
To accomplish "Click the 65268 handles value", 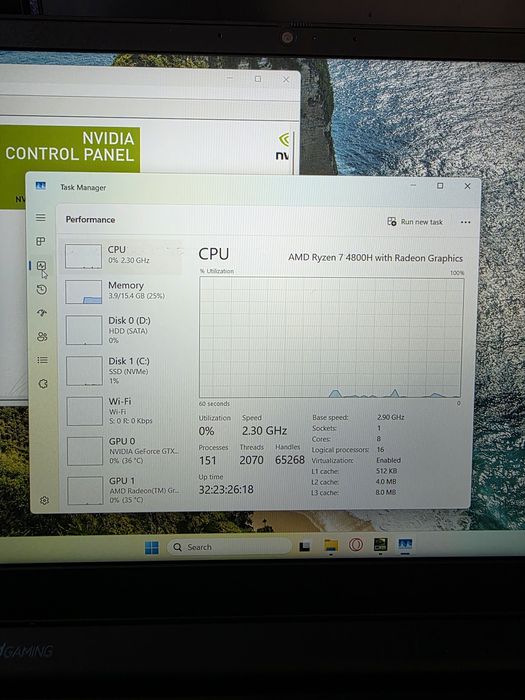I will tap(290, 460).
